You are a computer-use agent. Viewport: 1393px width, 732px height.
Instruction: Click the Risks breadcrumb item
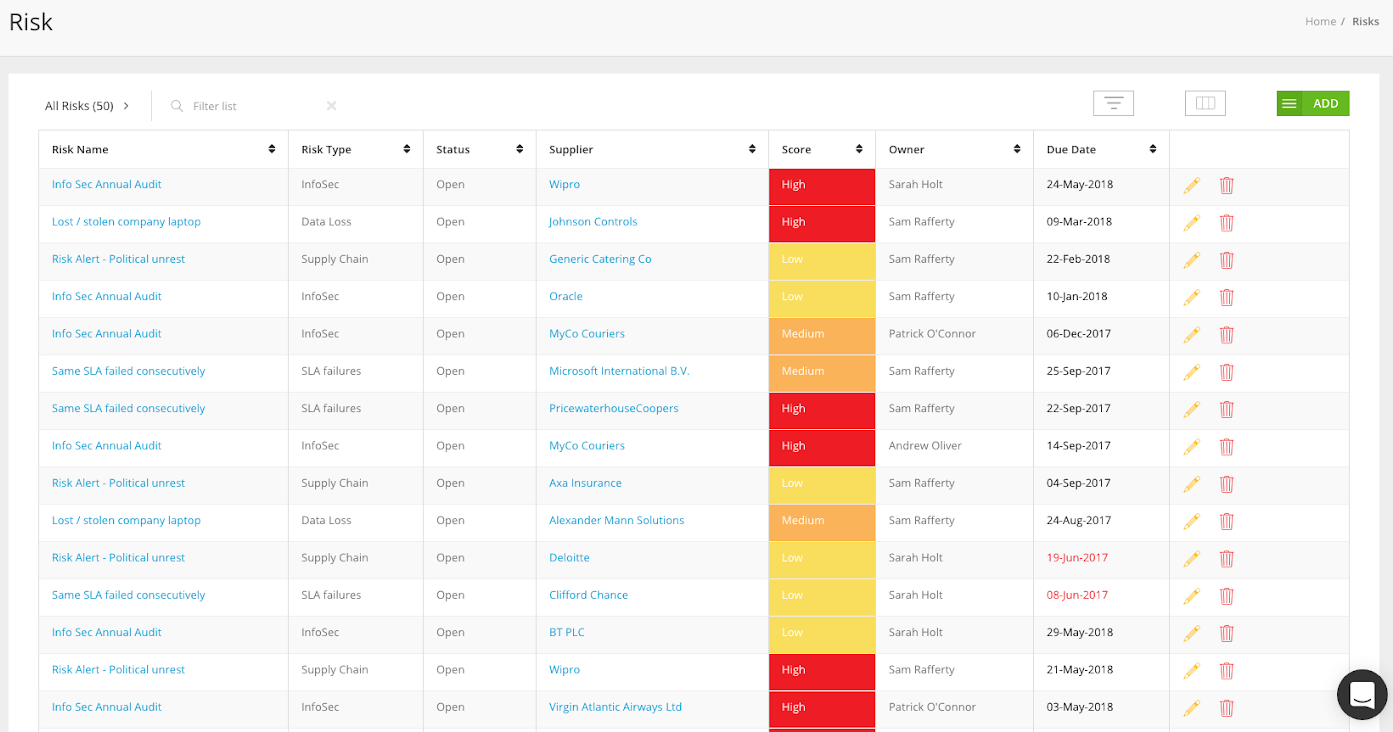tap(1365, 21)
